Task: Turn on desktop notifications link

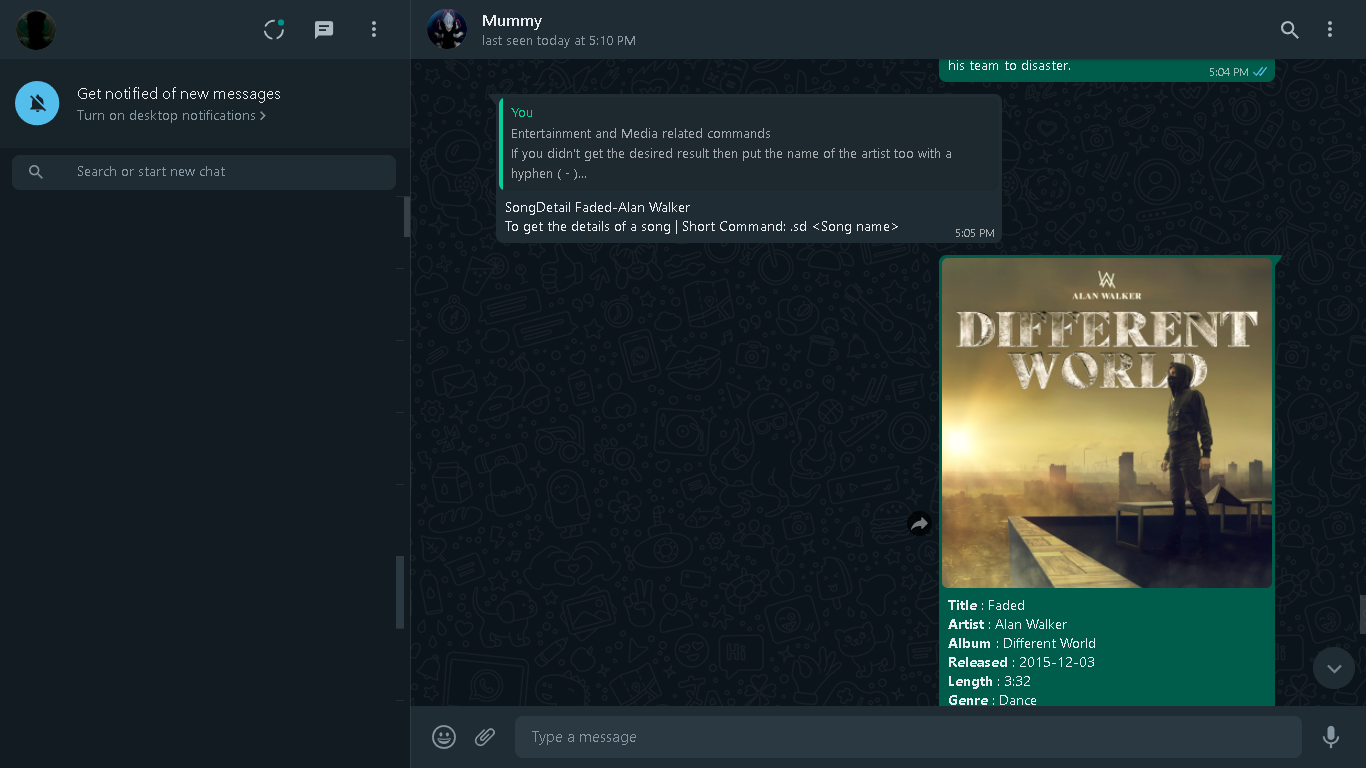Action: [171, 116]
